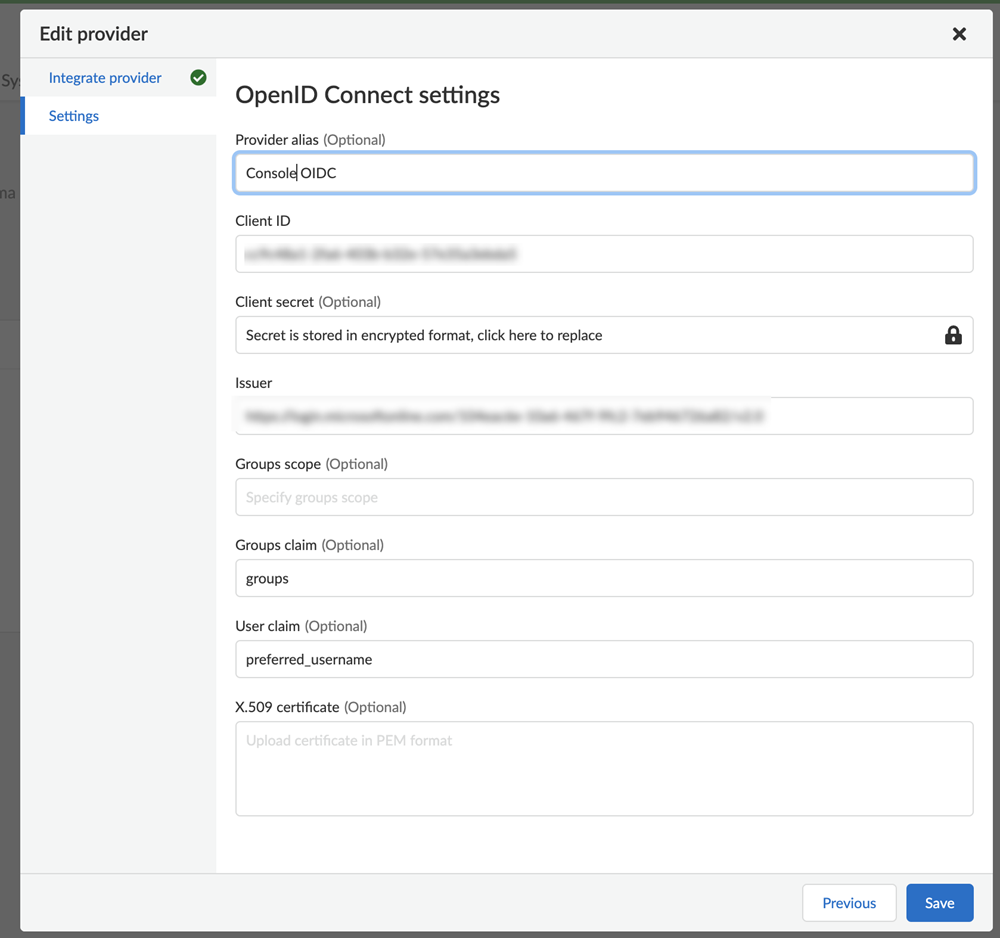The image size is (1000, 938).
Task: Save the provider settings
Action: tap(939, 903)
